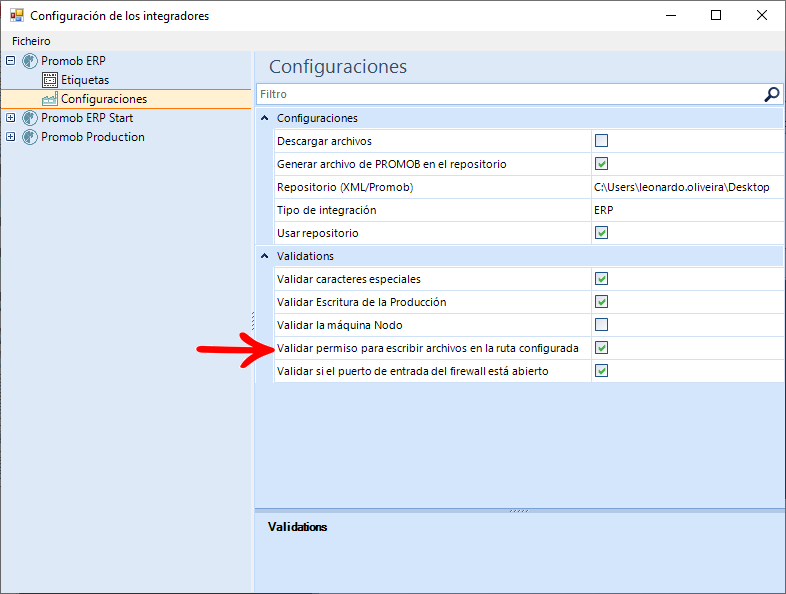This screenshot has width=786, height=594.
Task: Click the Validar la máquina Nodo label
Action: (x=339, y=325)
